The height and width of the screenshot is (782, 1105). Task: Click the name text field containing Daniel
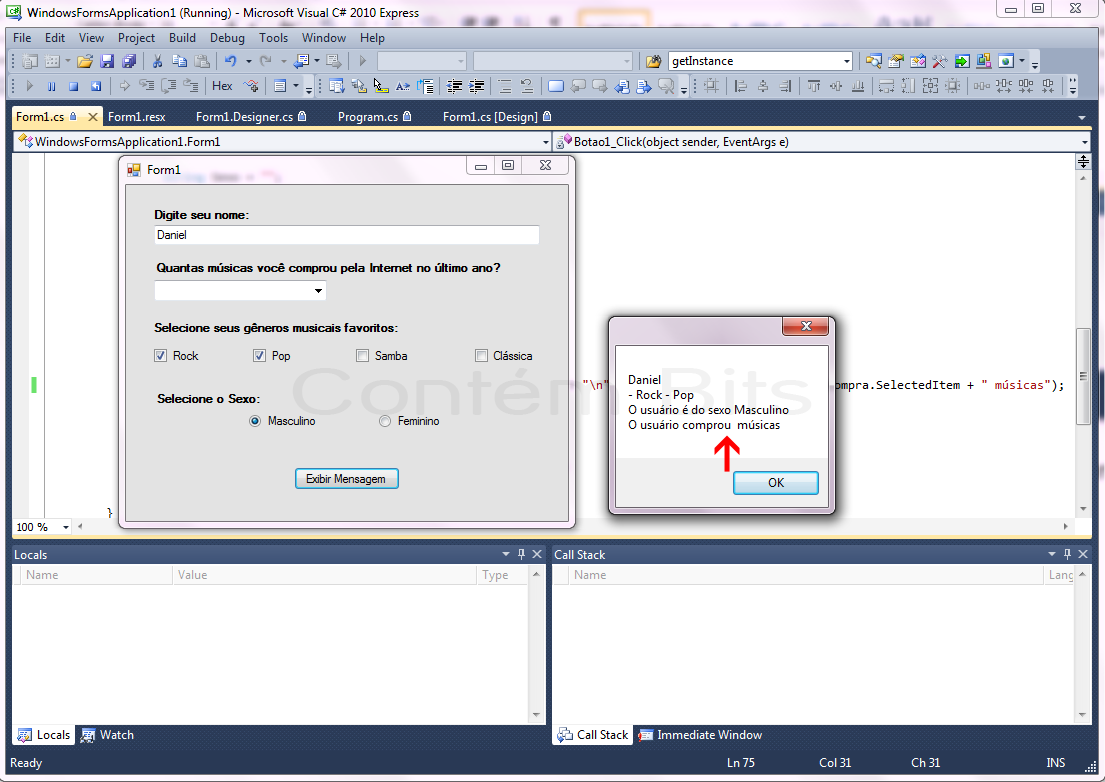tap(347, 235)
